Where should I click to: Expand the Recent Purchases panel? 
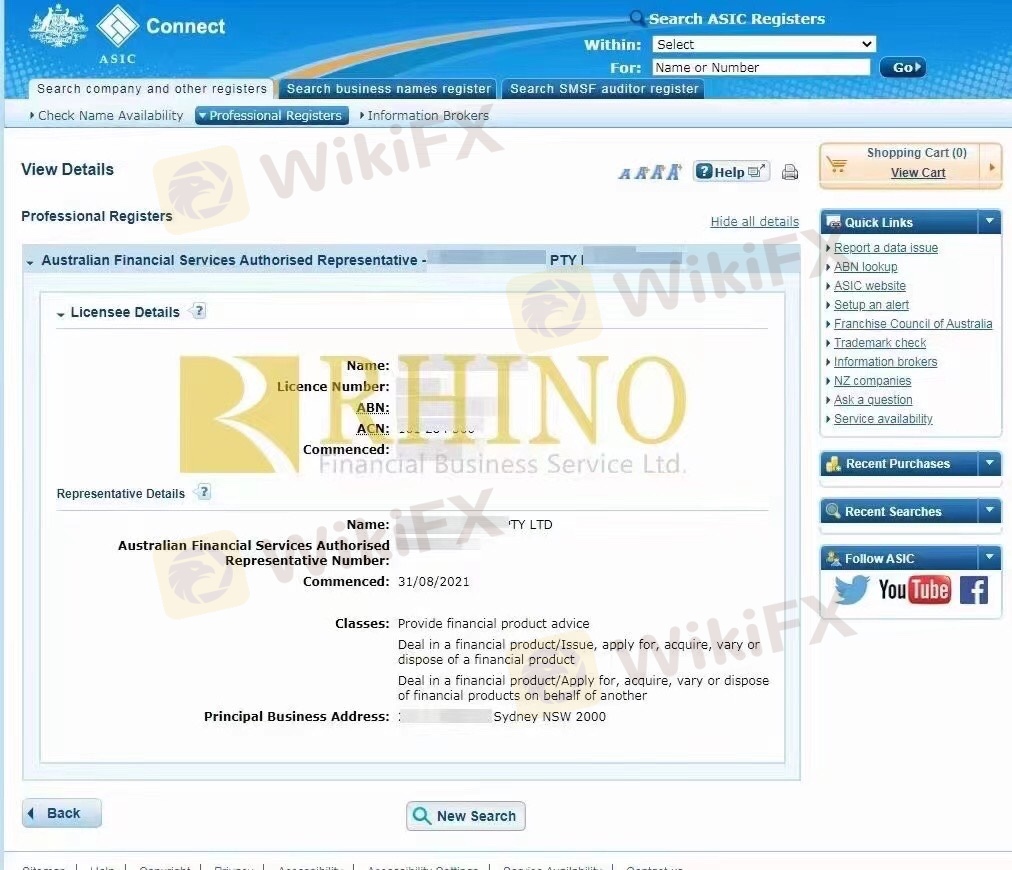click(x=989, y=463)
